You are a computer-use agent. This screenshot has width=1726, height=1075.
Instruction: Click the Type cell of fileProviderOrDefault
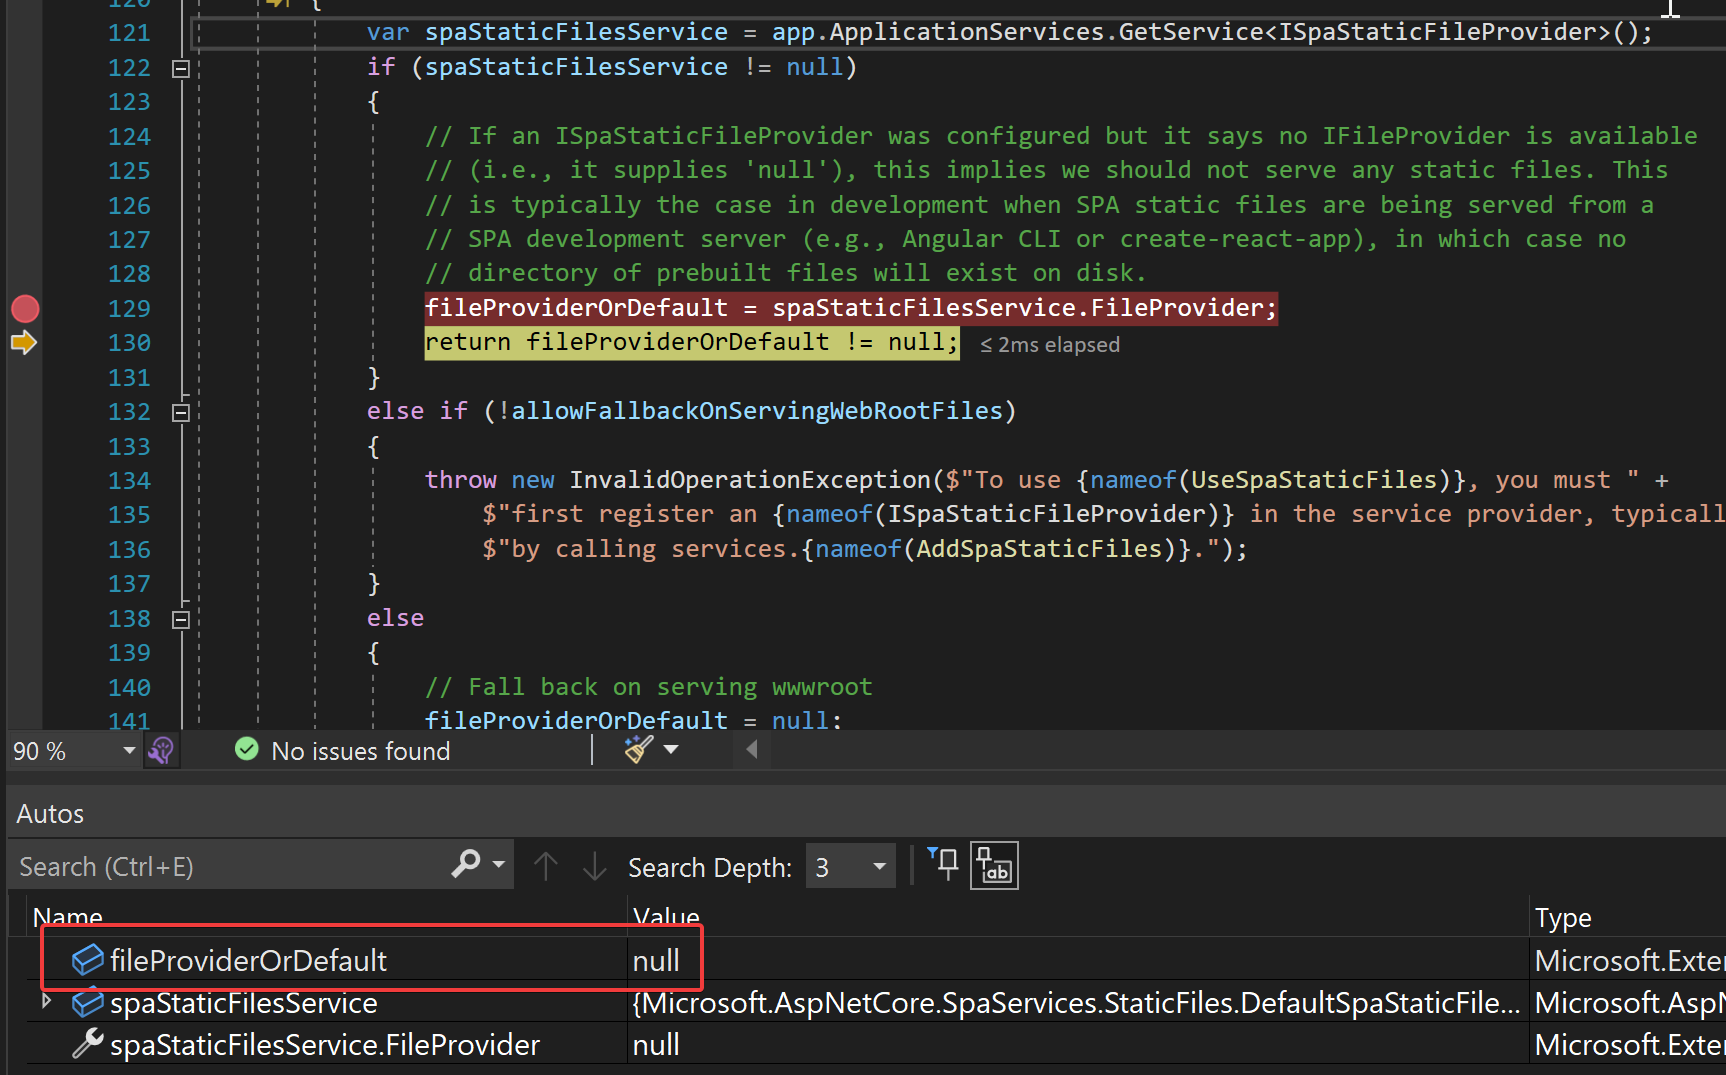click(x=1628, y=961)
